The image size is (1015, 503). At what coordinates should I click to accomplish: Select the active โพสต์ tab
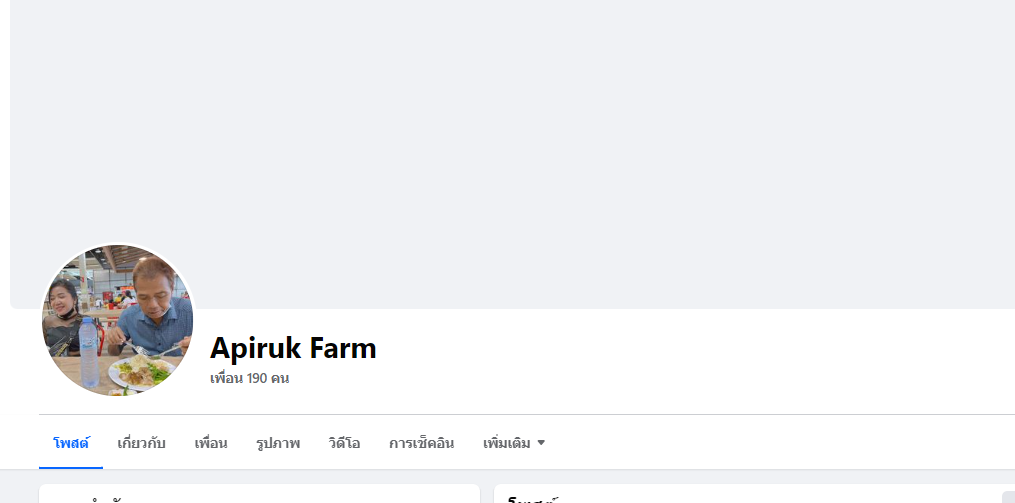[71, 443]
